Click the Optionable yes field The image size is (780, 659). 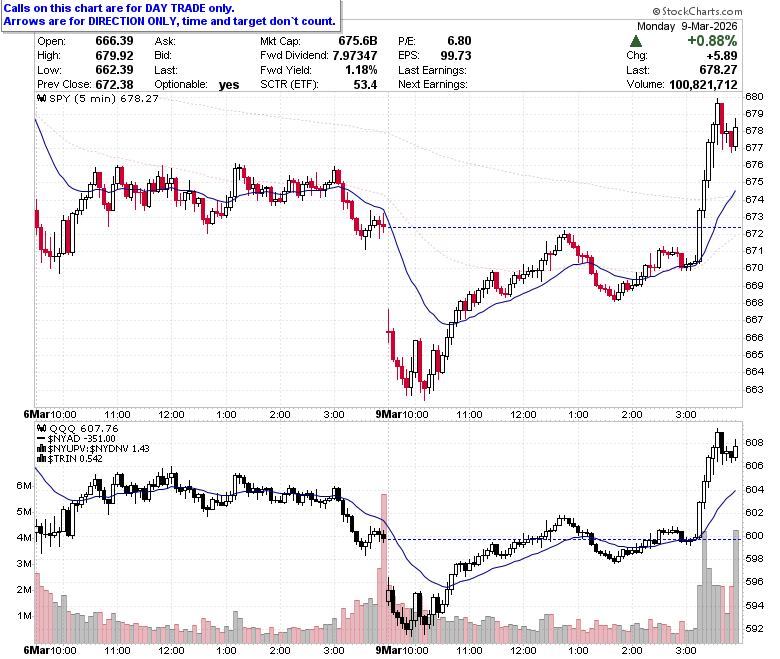click(x=197, y=85)
